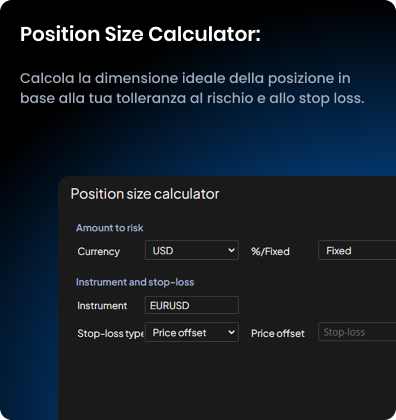
Task: Focus the EURUSD instrument field
Action: click(192, 305)
